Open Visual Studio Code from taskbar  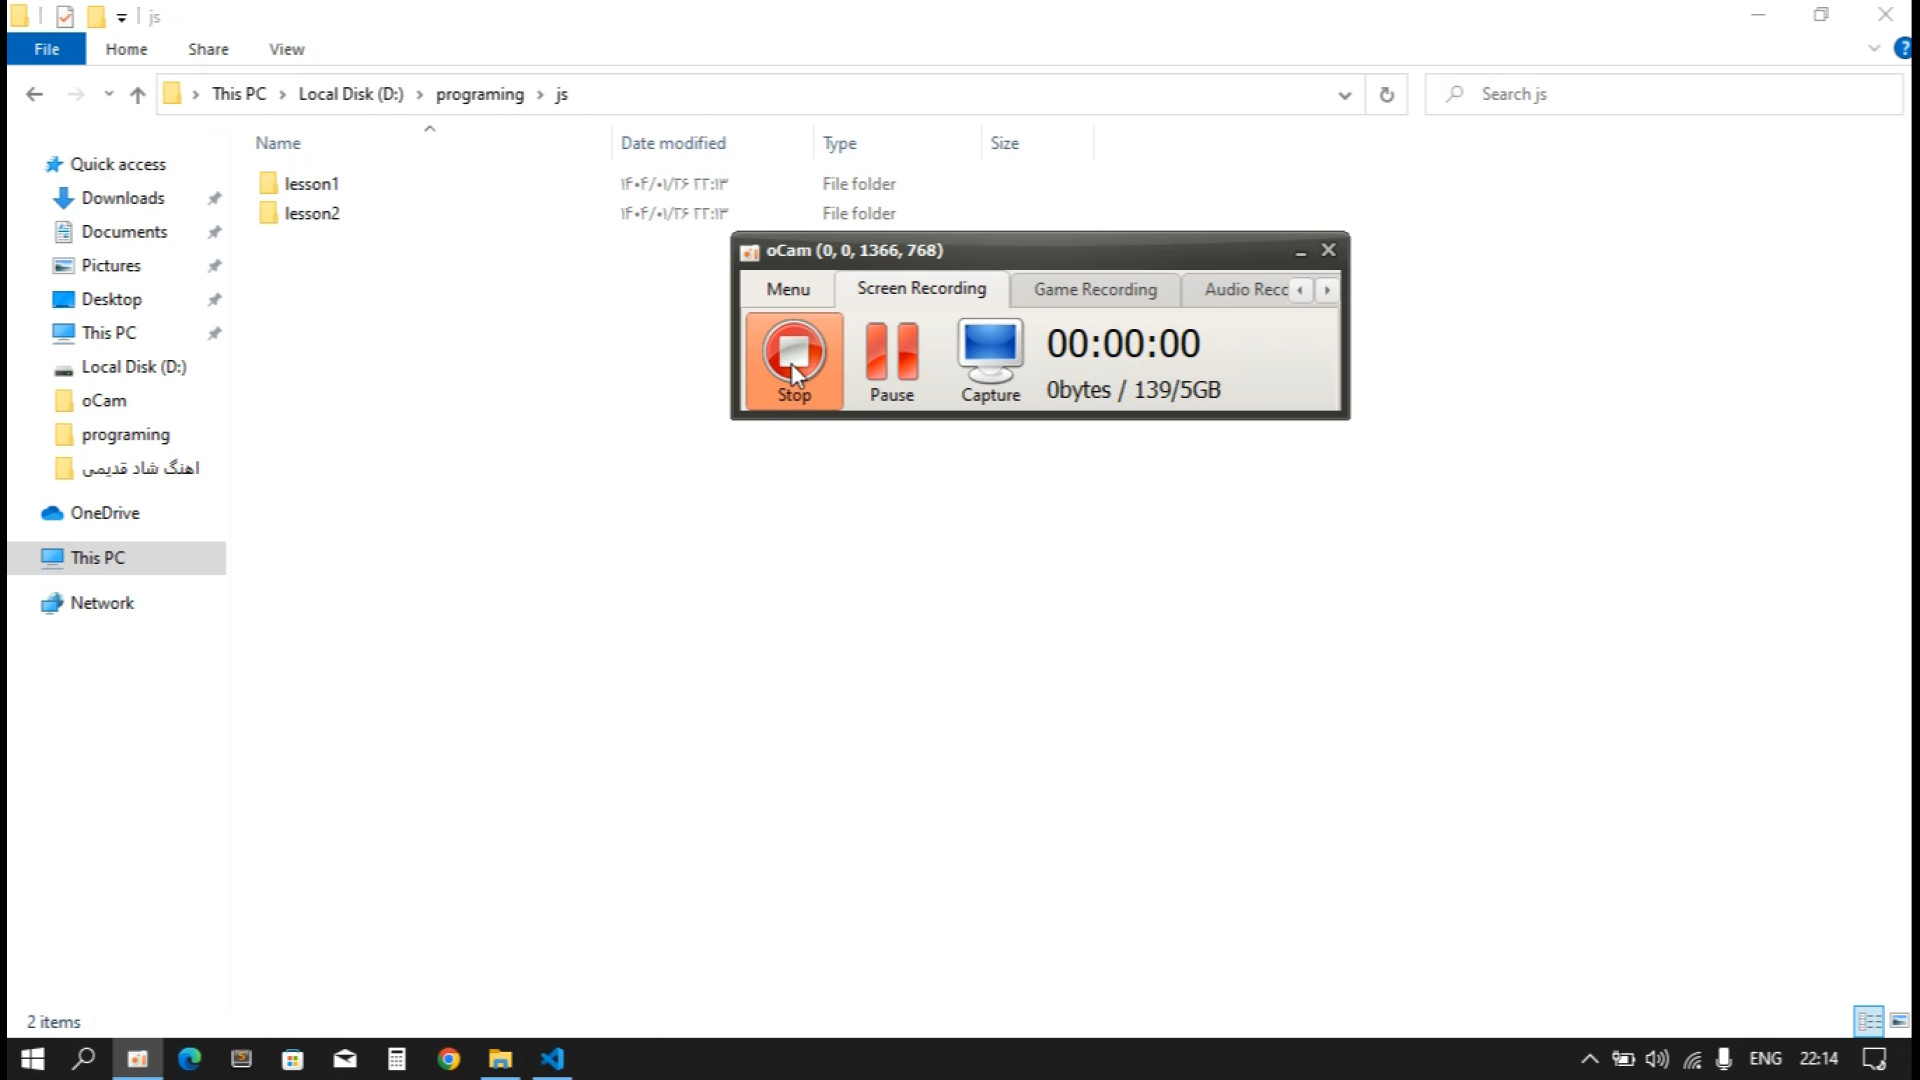(x=553, y=1059)
